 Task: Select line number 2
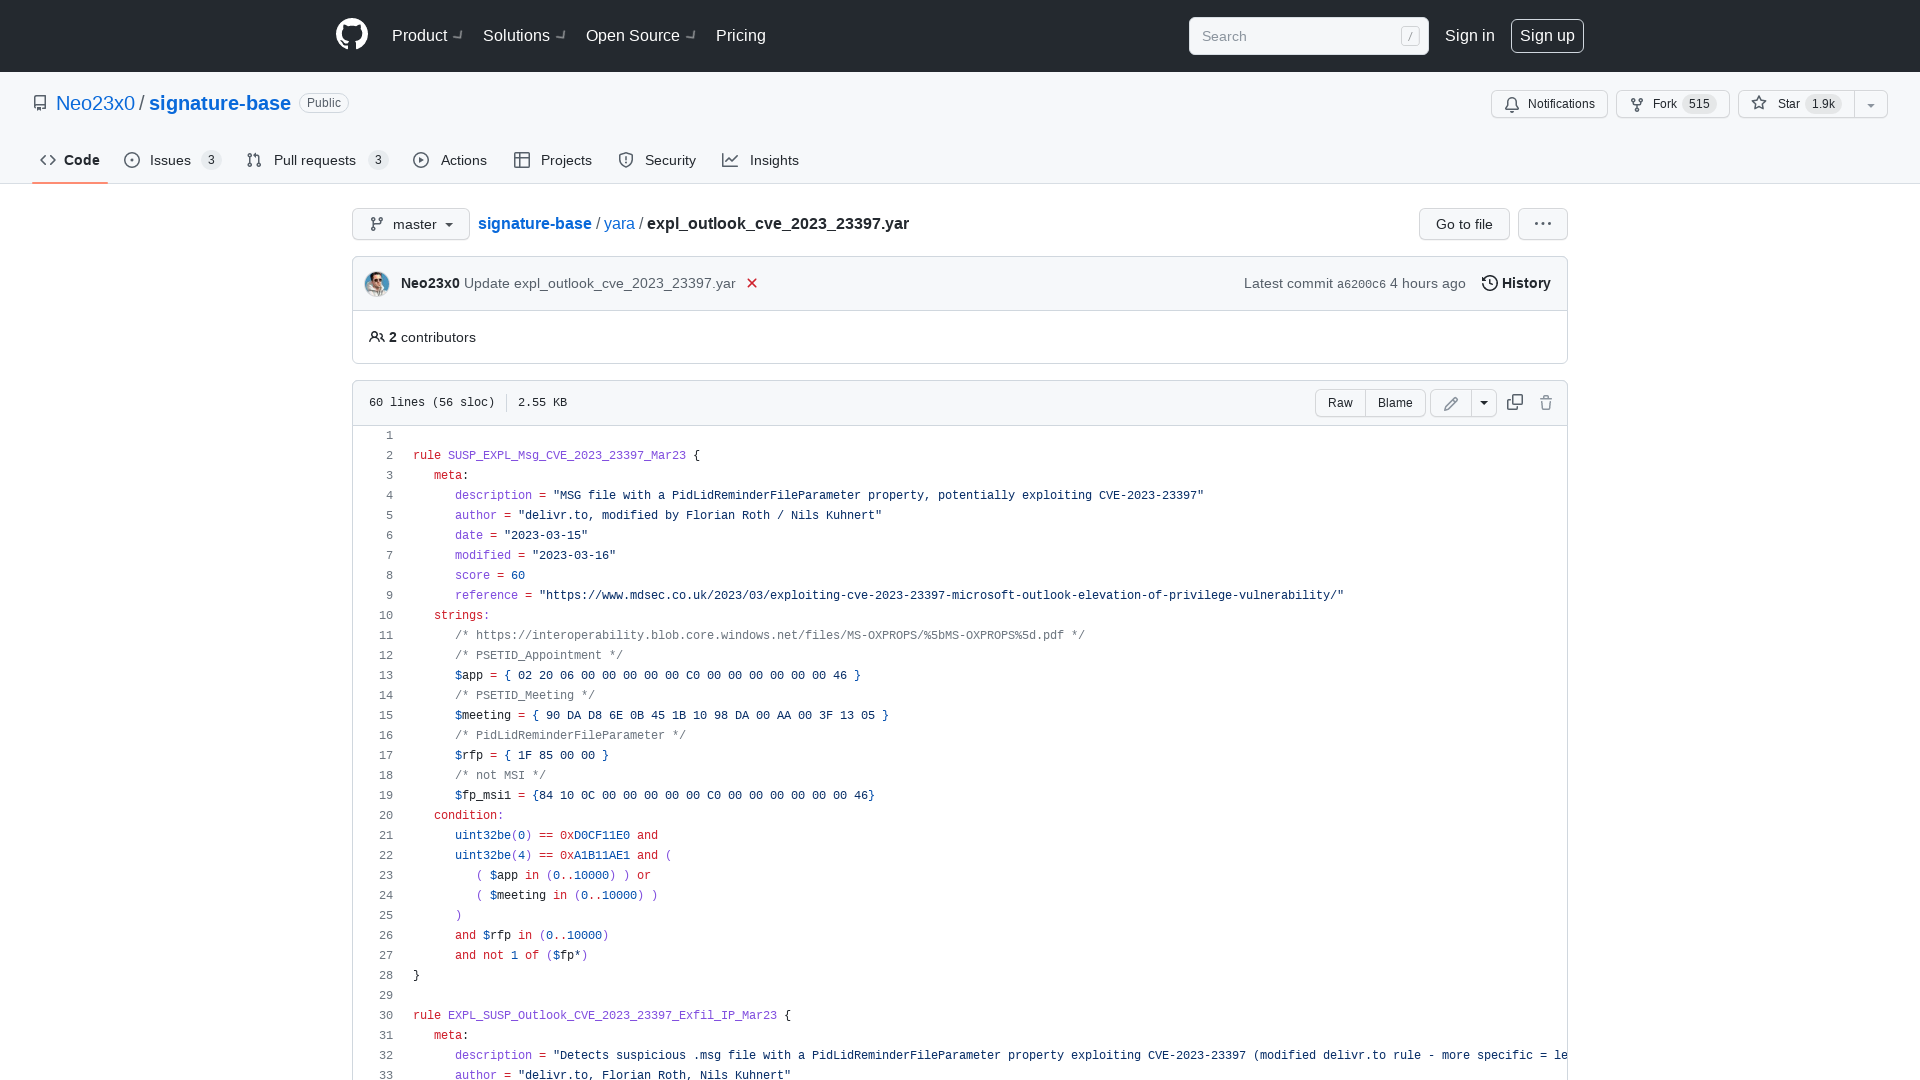389,455
